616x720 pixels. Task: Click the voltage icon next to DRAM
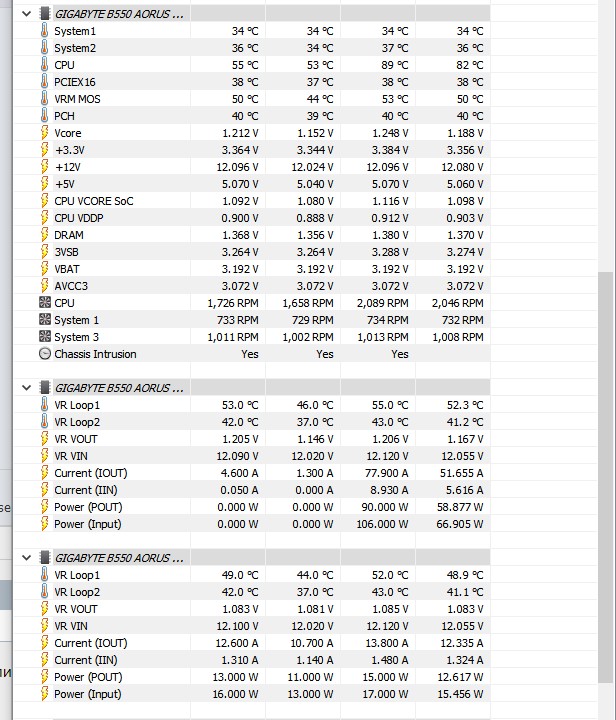[x=44, y=235]
